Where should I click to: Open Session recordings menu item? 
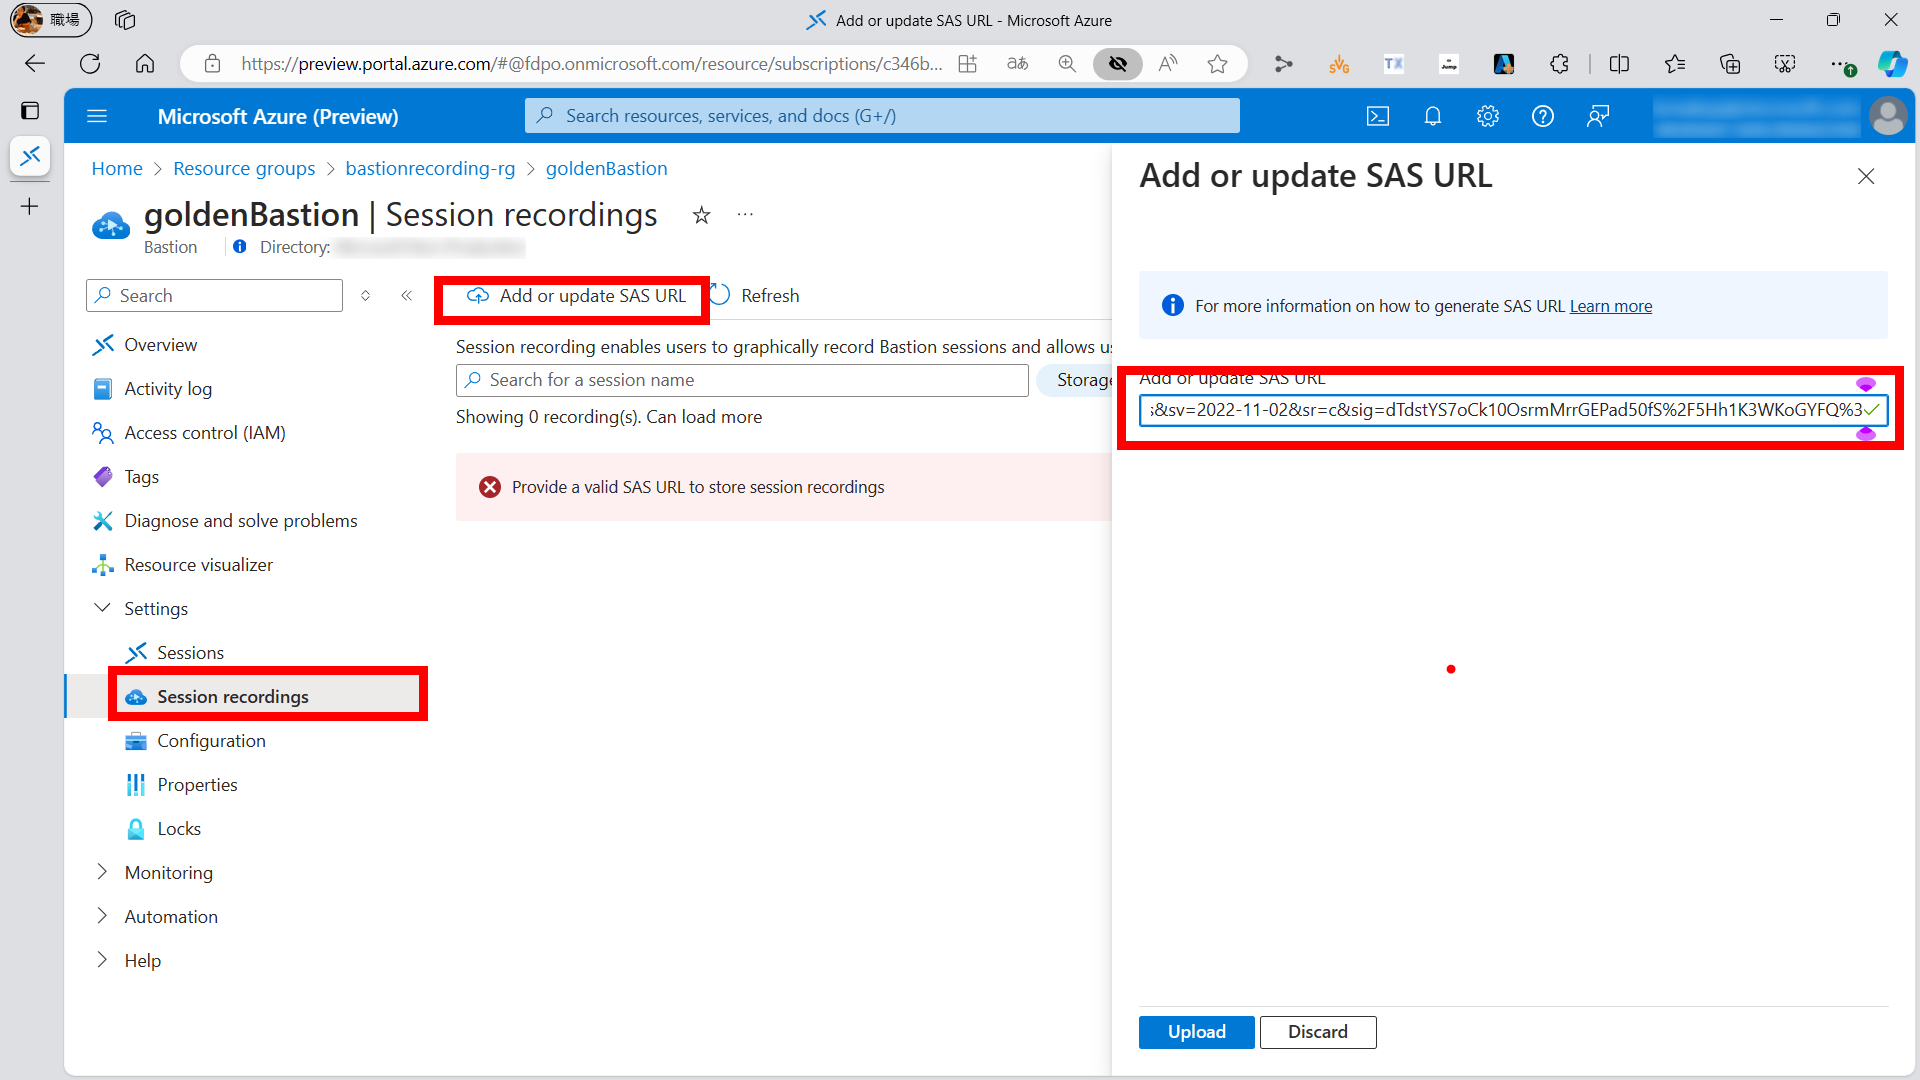[x=232, y=697]
